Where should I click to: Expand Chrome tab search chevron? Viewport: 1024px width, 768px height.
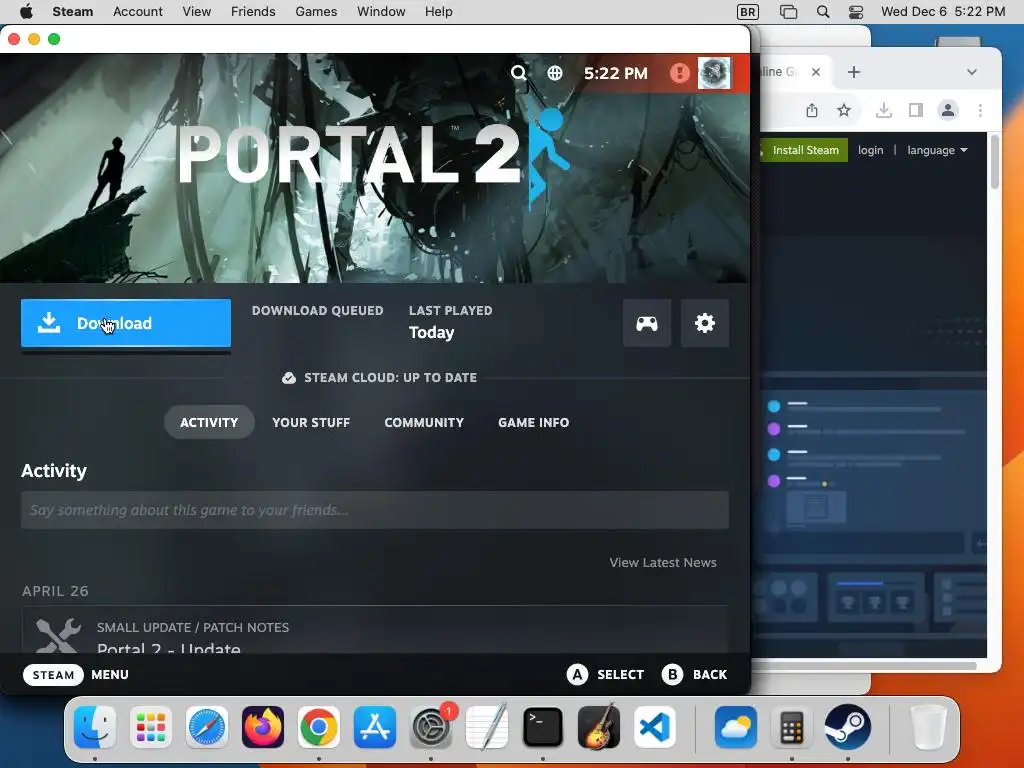[x=972, y=72]
